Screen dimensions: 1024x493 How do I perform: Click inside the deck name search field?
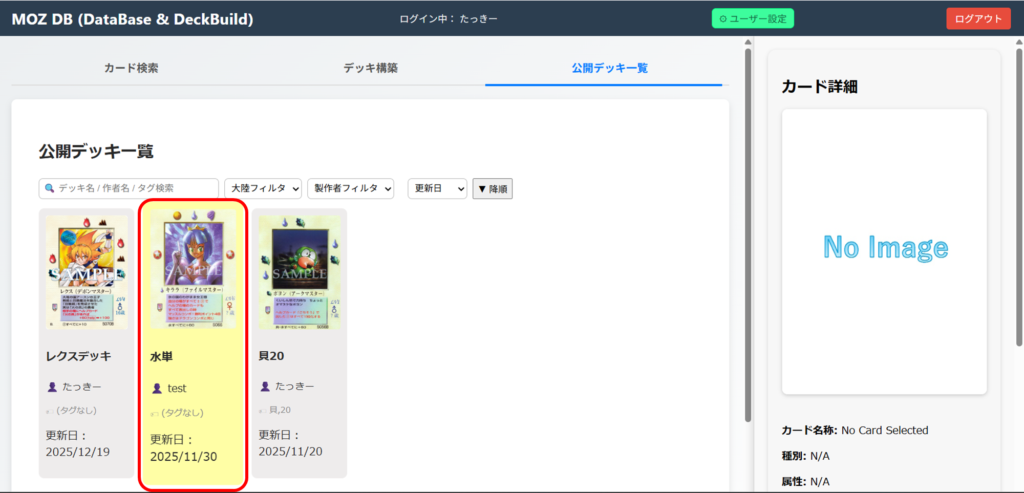click(x=135, y=189)
